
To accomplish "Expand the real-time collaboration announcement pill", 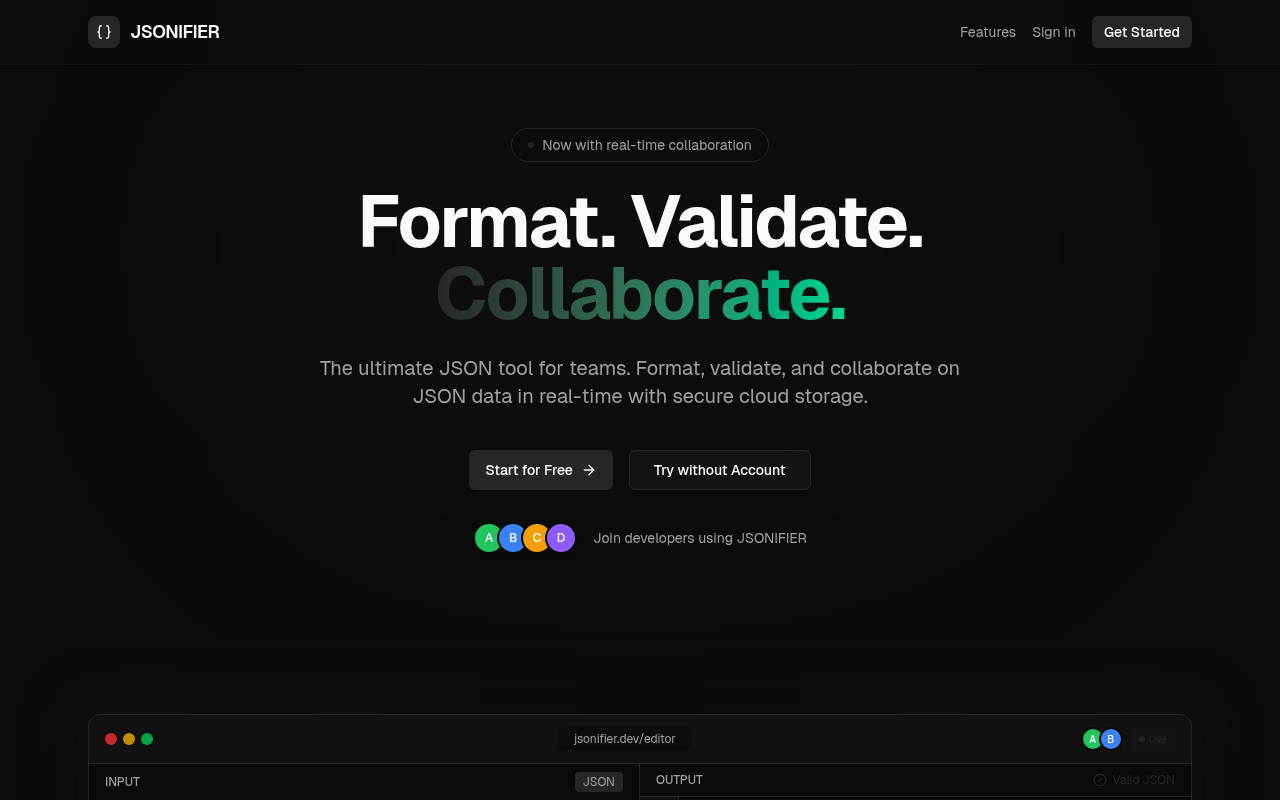I will click(x=640, y=145).
